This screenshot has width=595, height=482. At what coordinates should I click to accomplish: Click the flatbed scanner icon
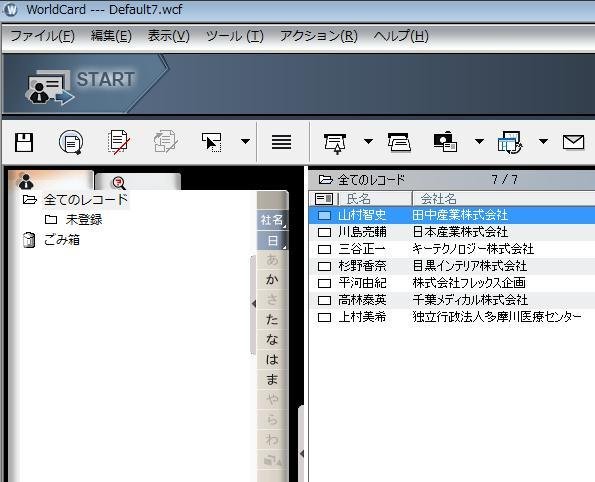click(x=399, y=142)
